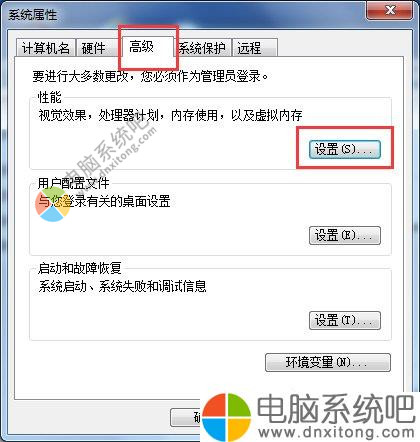Click the administrator login notice text

[x=150, y=76]
